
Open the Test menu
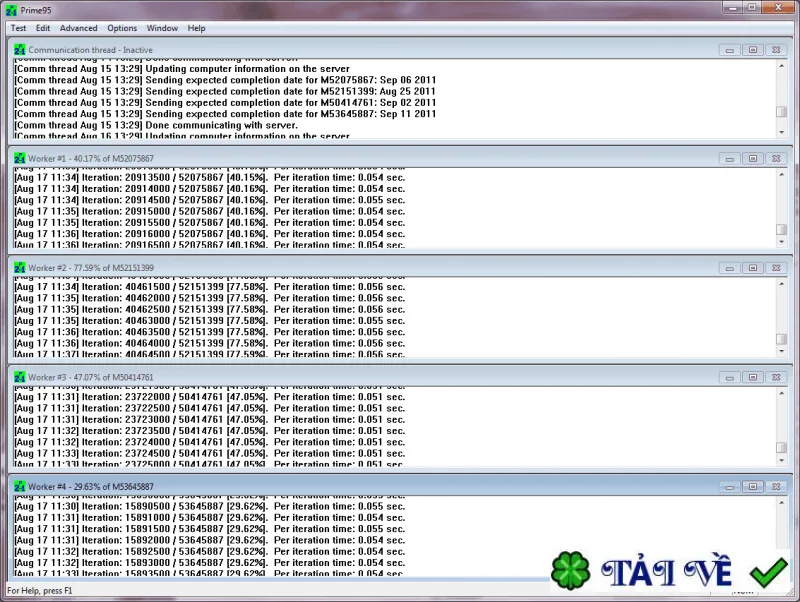(18, 28)
